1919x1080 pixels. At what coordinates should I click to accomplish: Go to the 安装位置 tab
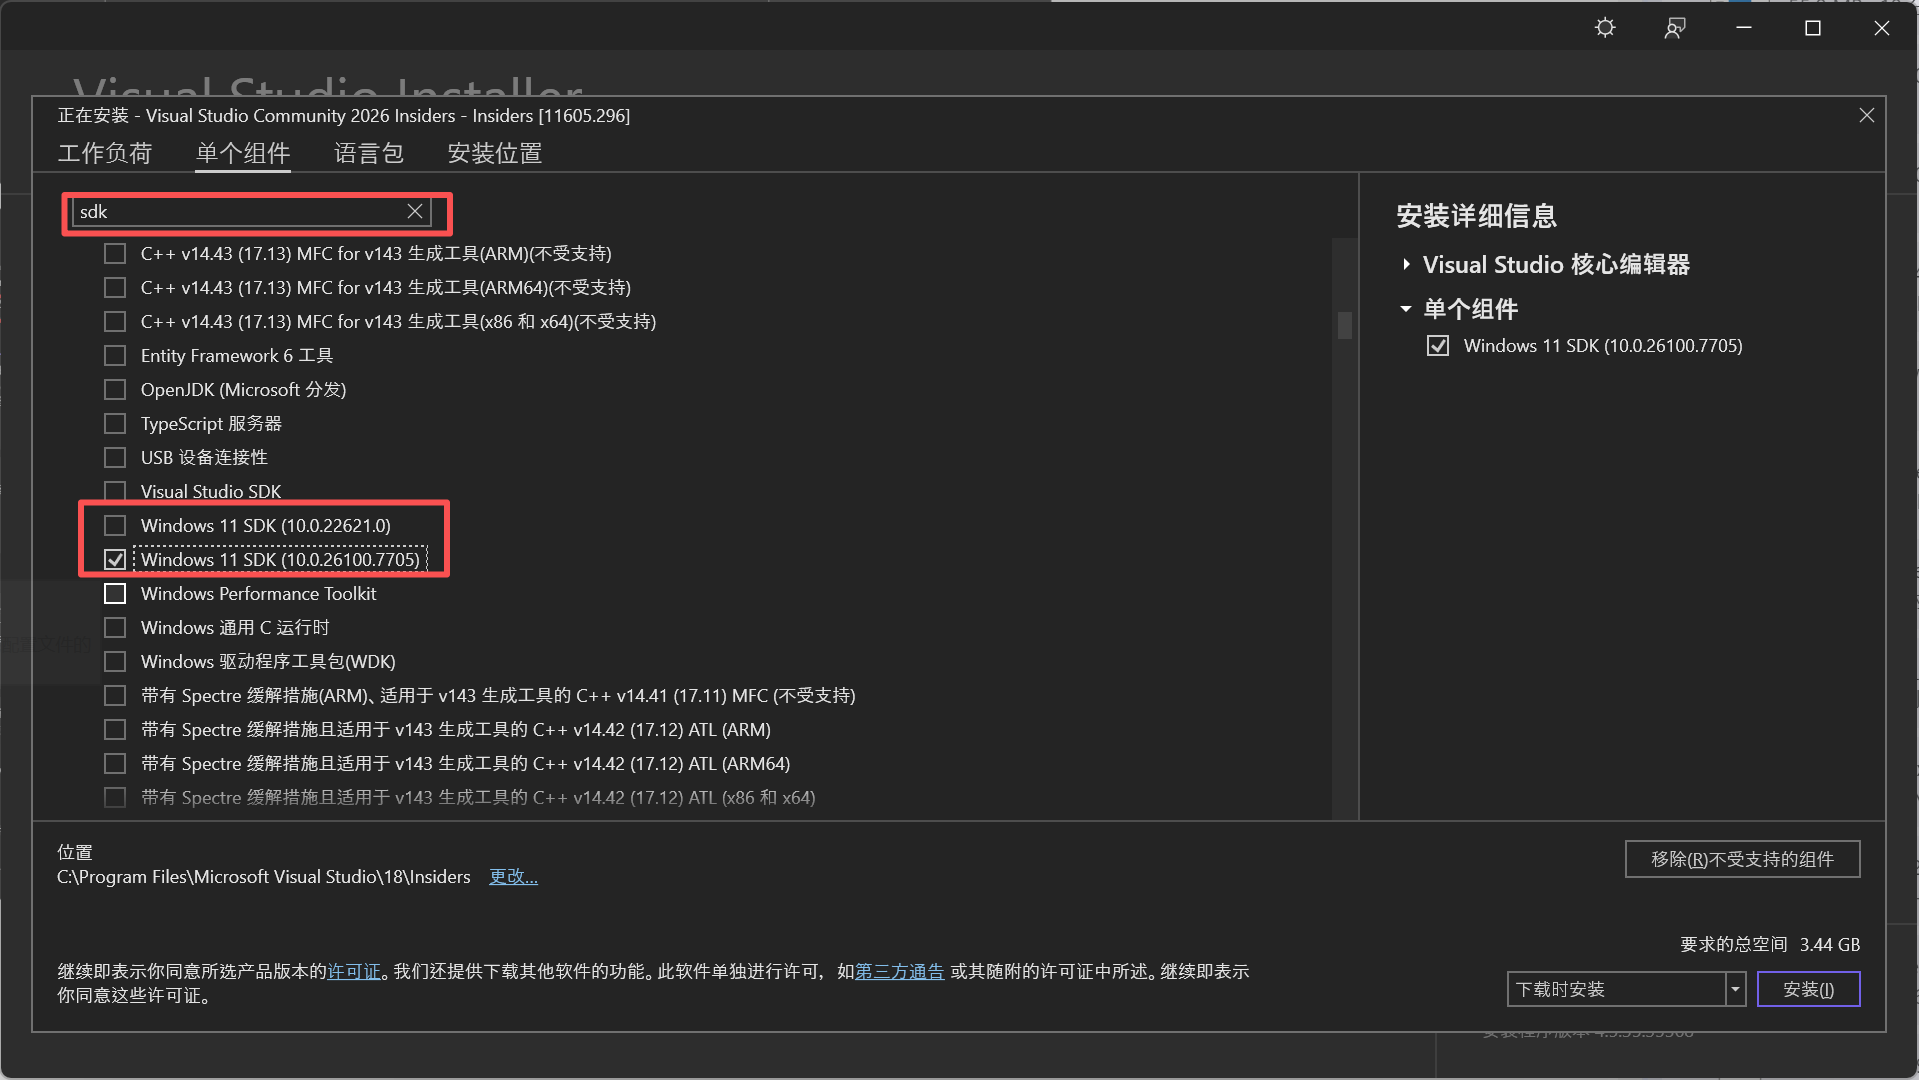[495, 153]
